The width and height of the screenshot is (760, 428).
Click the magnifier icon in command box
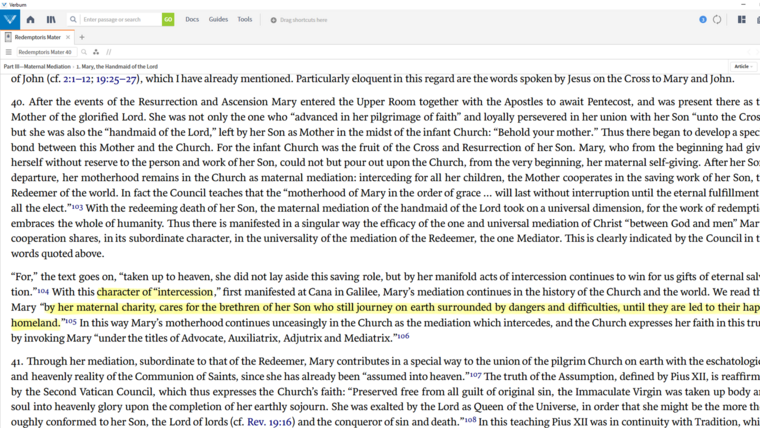[73, 20]
